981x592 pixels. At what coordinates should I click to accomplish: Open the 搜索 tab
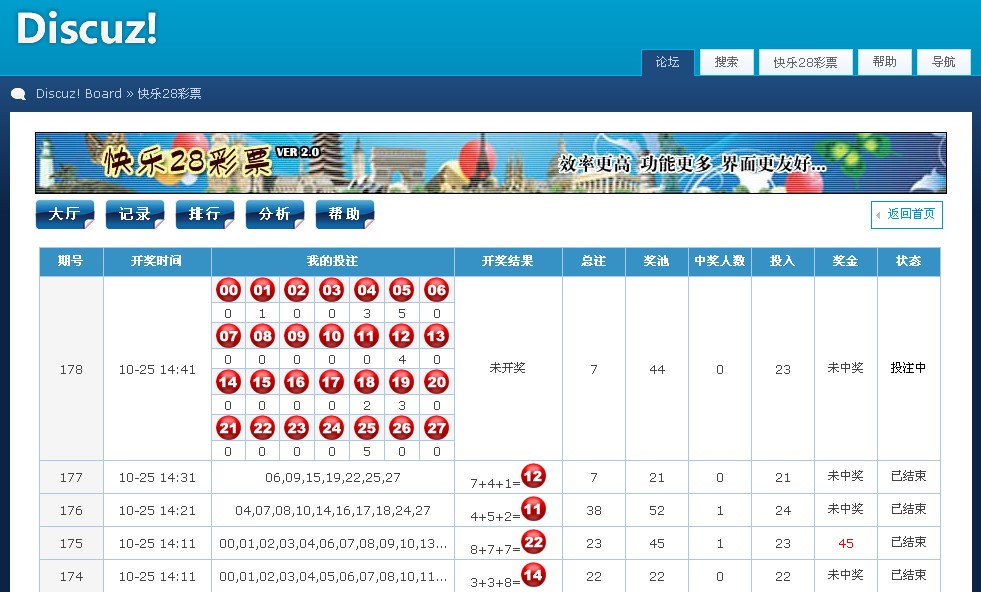coord(726,62)
